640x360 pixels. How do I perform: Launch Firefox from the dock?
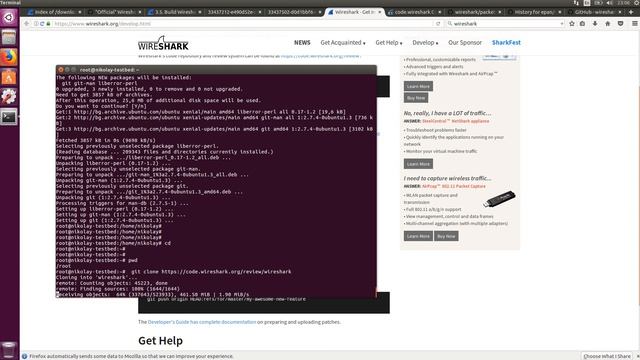coord(9,57)
